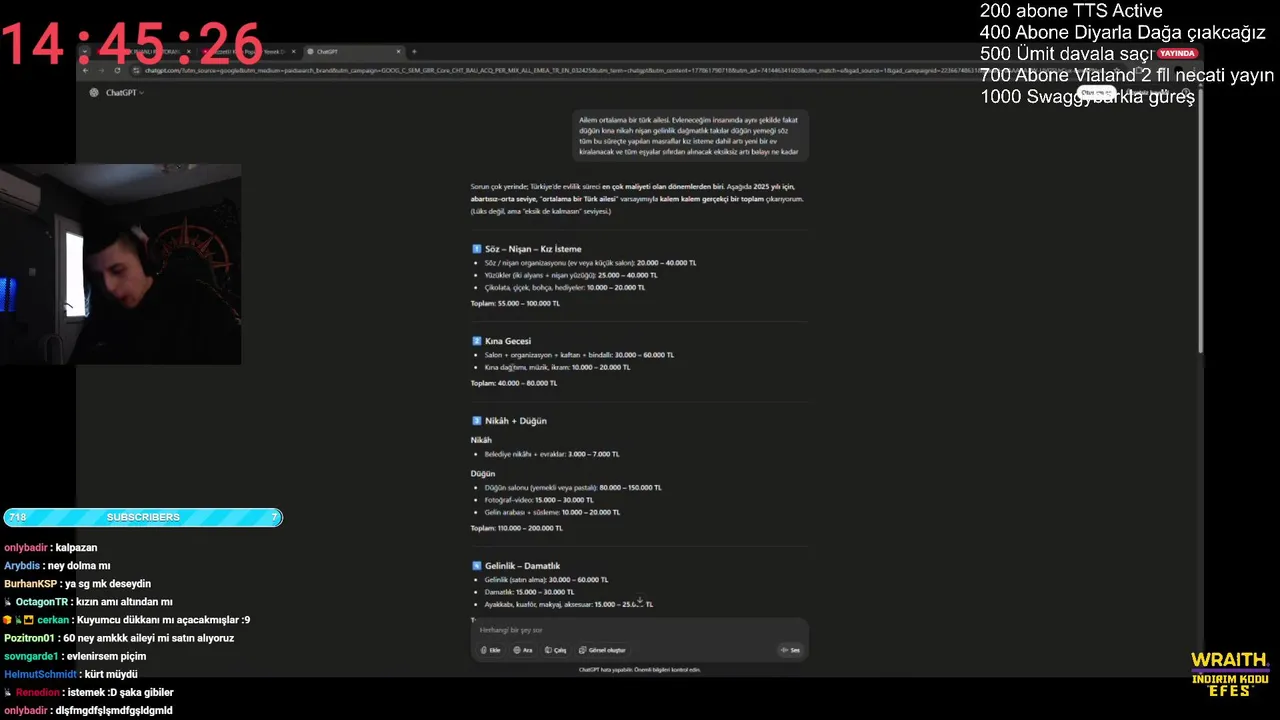Click the user message bubble 'Ailem ortalama'
This screenshot has height=720, width=1280.
pos(690,136)
